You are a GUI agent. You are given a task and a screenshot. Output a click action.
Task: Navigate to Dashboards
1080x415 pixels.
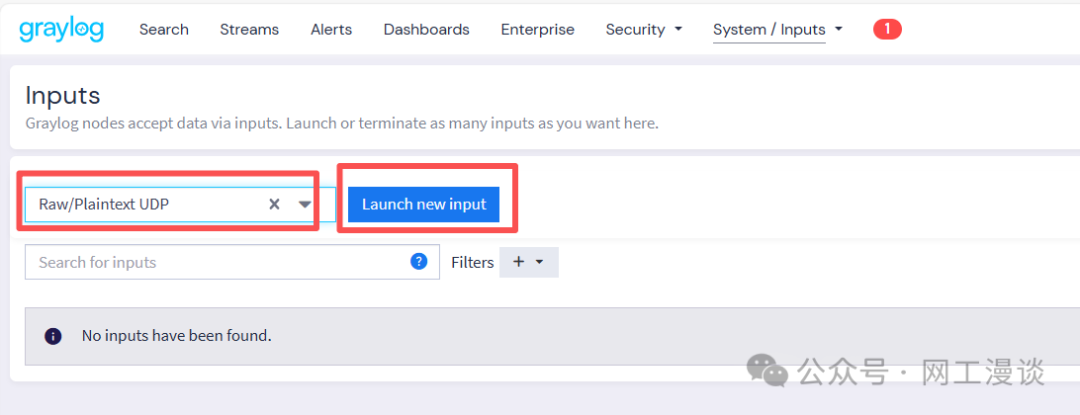tap(426, 30)
